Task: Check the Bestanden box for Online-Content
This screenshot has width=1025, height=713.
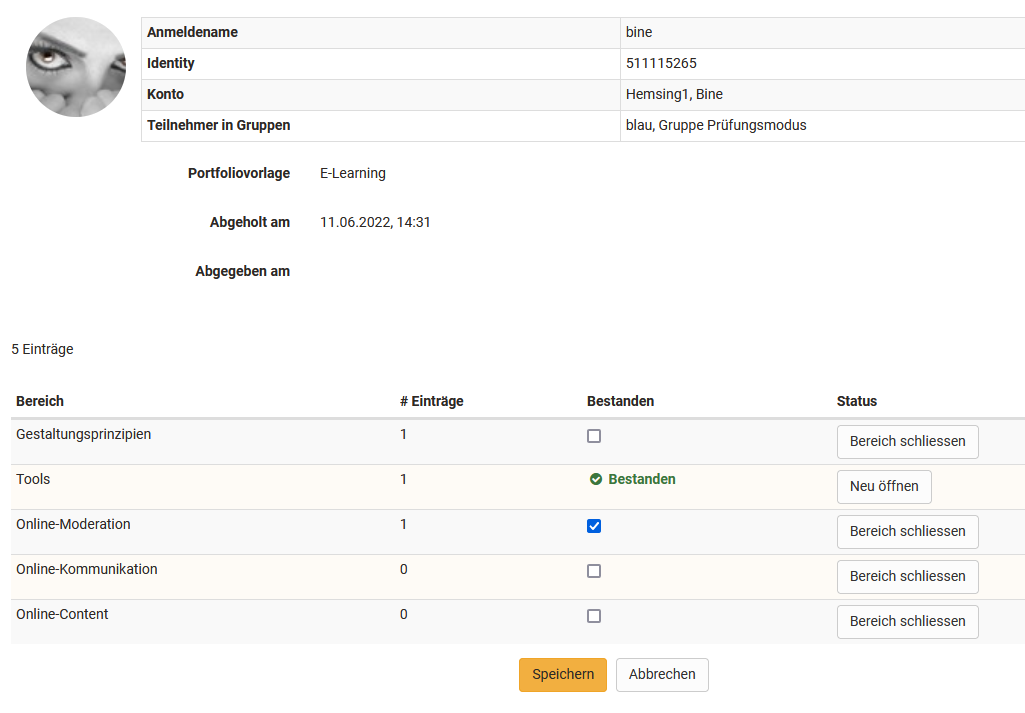Action: pyautogui.click(x=594, y=615)
